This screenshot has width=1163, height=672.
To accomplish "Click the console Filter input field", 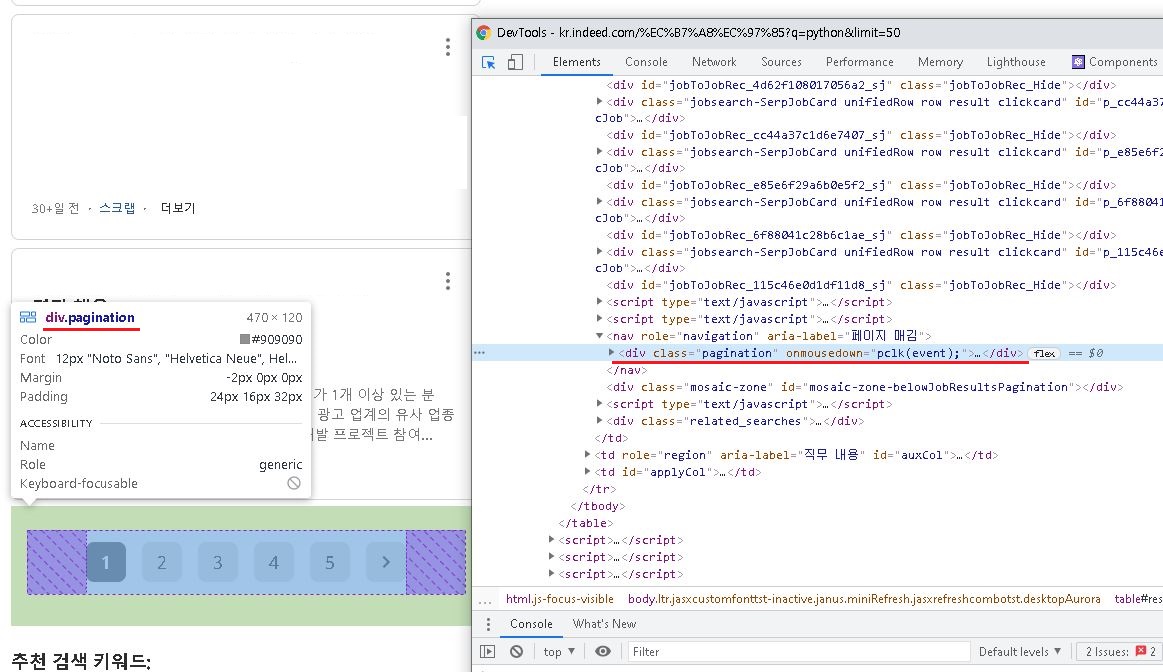I will coord(797,651).
